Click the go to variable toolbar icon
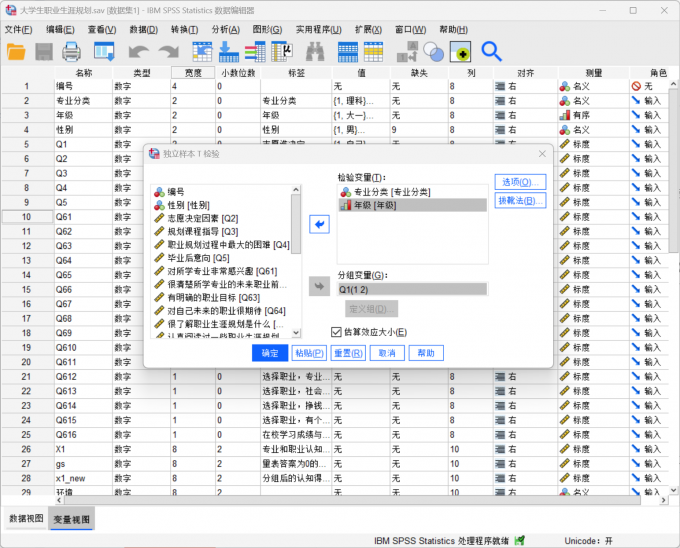680x548 pixels. [229, 52]
